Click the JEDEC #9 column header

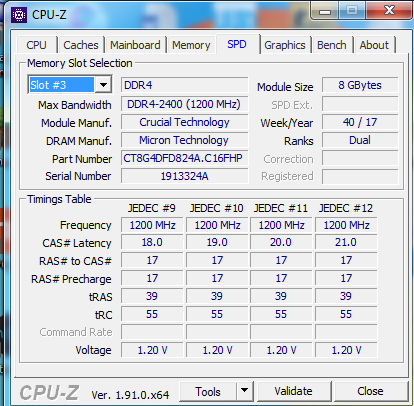(x=152, y=208)
